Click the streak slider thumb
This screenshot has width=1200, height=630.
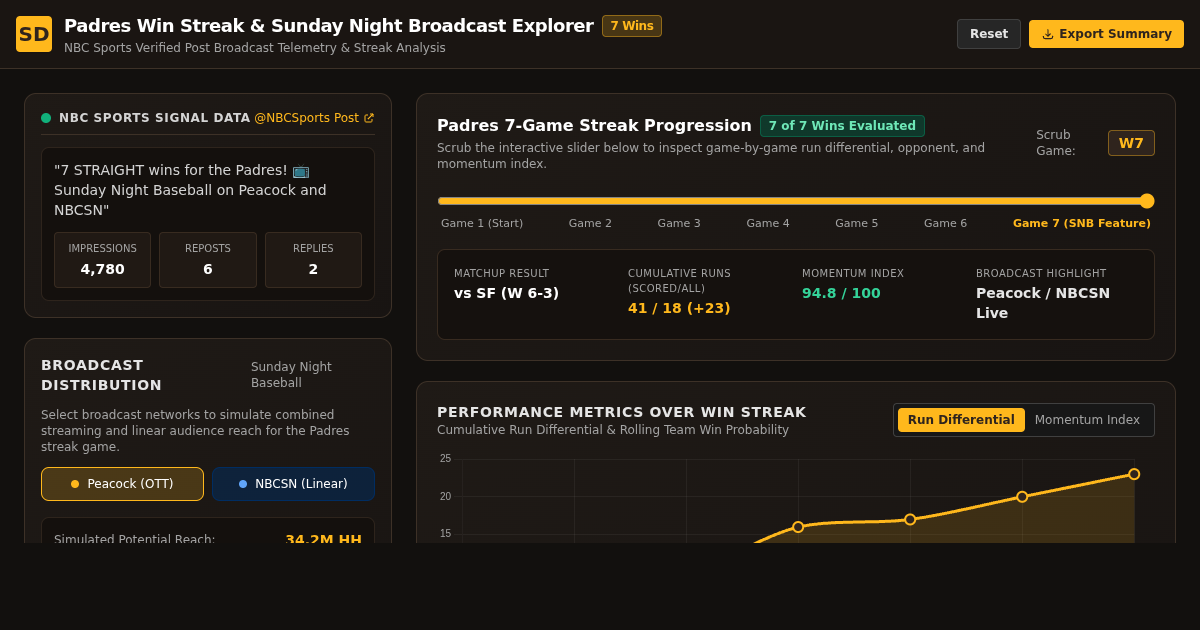click(x=1147, y=201)
